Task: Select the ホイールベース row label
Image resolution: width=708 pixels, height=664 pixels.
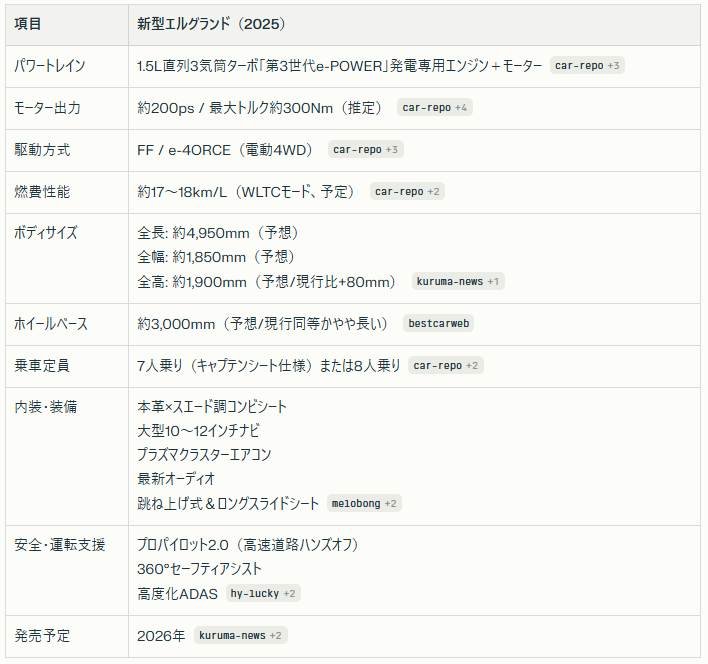Action: pyautogui.click(x=51, y=324)
